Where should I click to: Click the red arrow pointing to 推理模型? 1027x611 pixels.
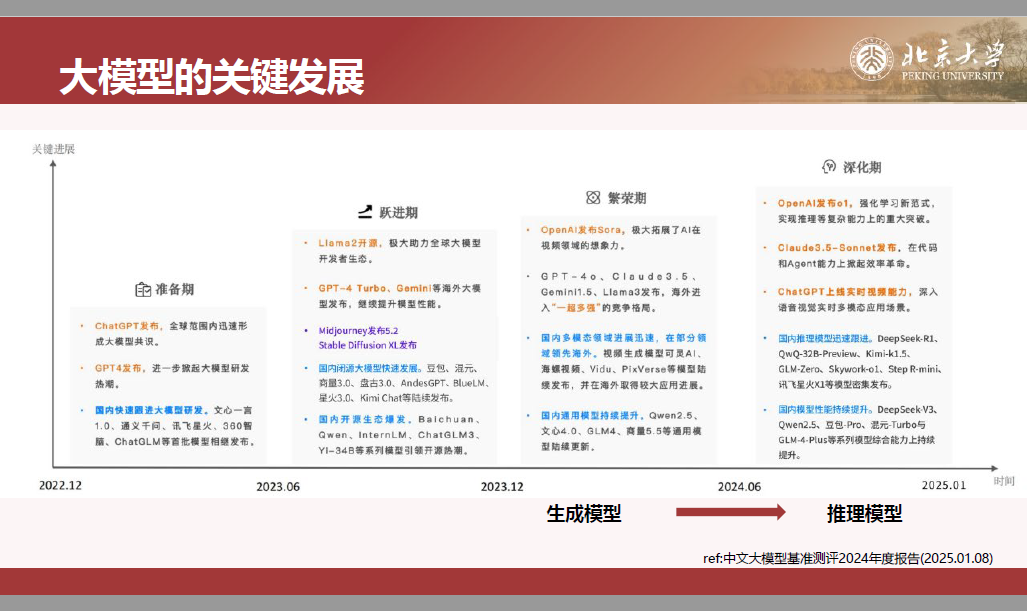pyautogui.click(x=730, y=512)
